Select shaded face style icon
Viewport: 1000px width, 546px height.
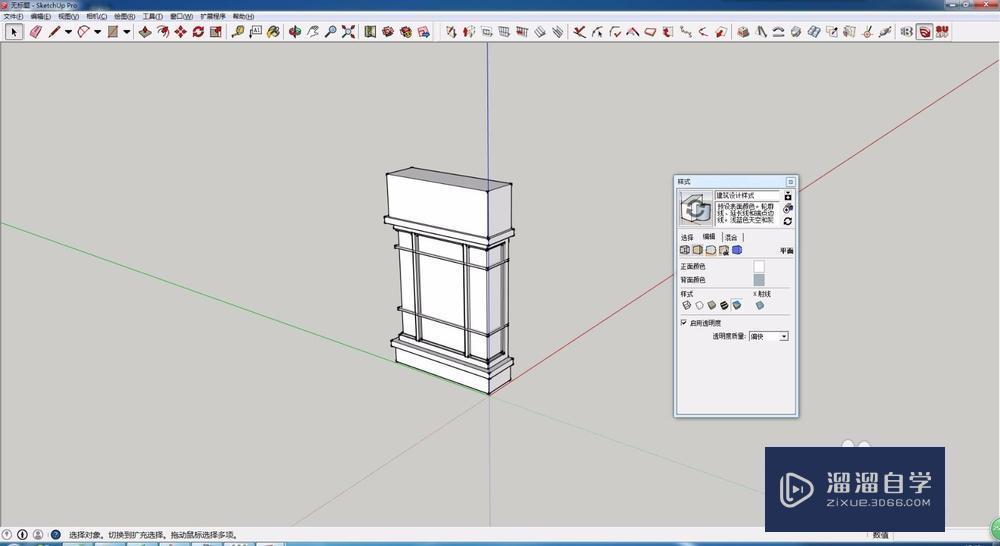tap(712, 305)
